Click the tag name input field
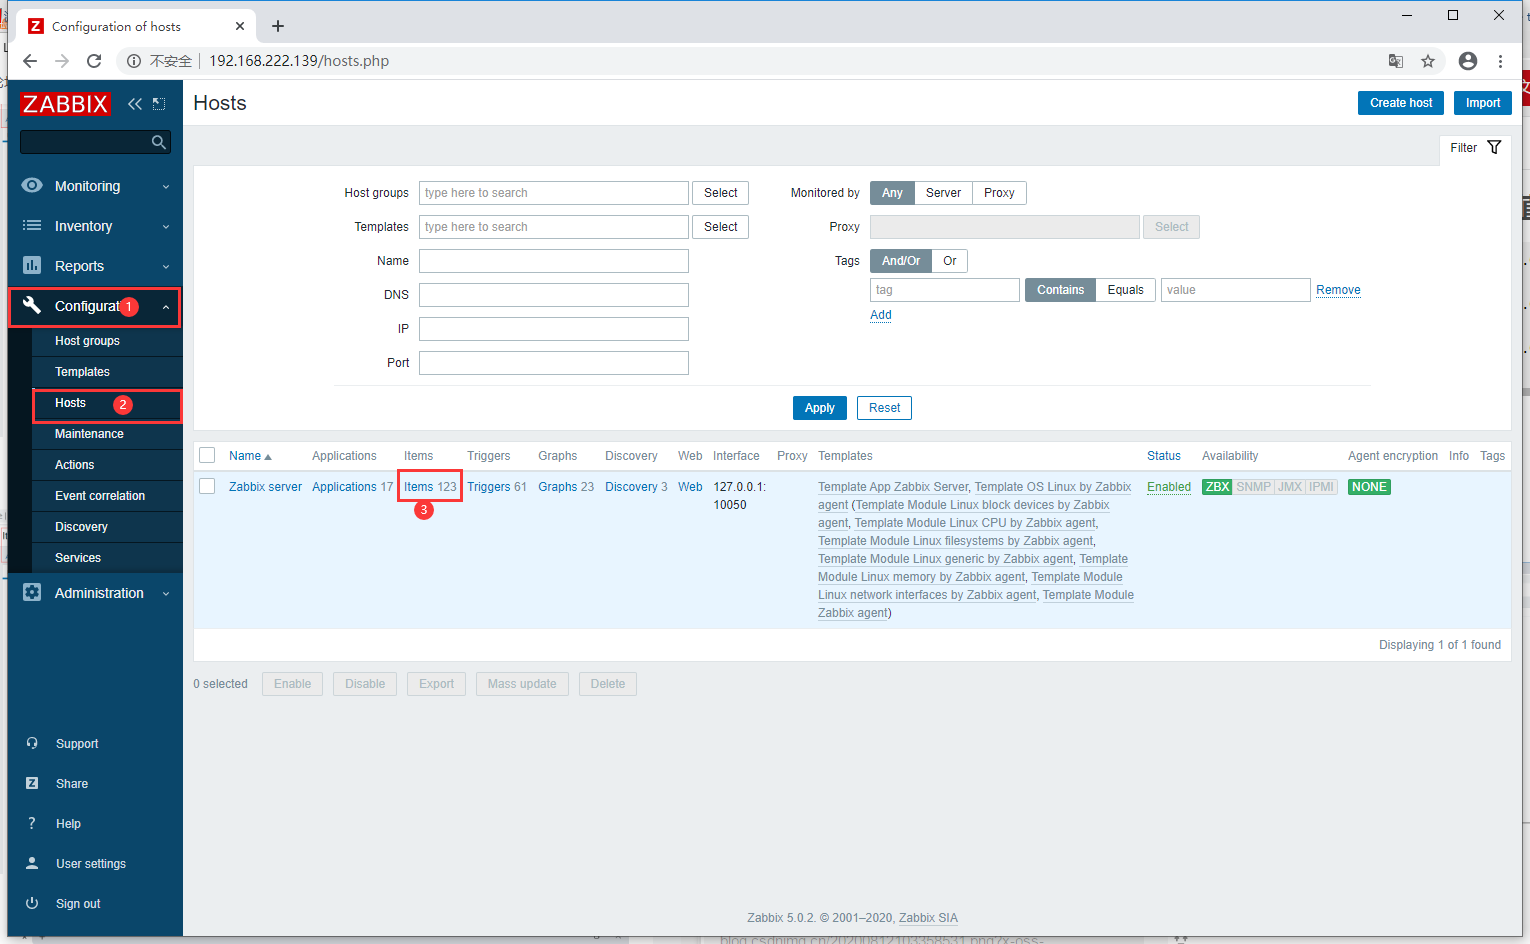 pyautogui.click(x=945, y=290)
